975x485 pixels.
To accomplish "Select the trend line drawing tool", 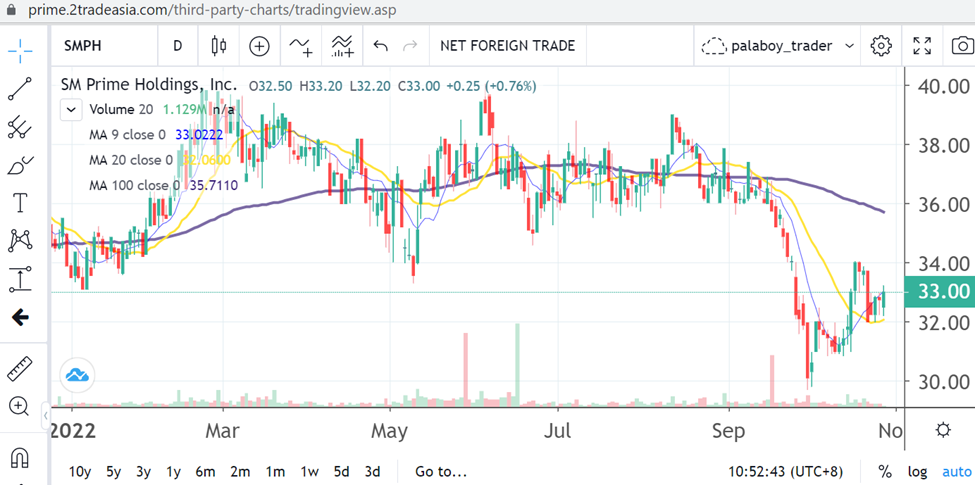I will click(20, 89).
